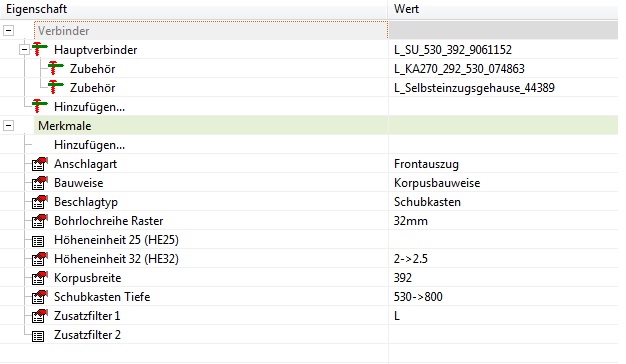Click the icon of Zubehör with value L_KA270_292_530_074863

(x=55, y=68)
